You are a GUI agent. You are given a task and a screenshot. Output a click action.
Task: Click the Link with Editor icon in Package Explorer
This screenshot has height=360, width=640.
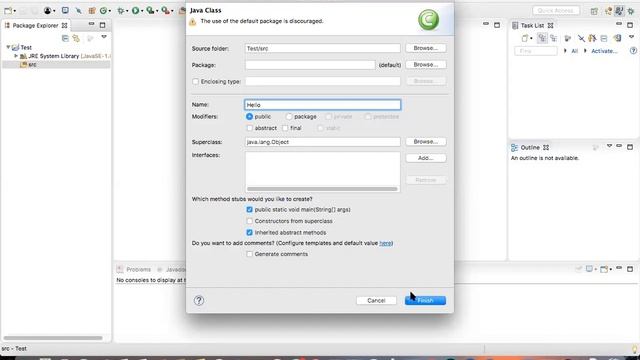coord(76,38)
